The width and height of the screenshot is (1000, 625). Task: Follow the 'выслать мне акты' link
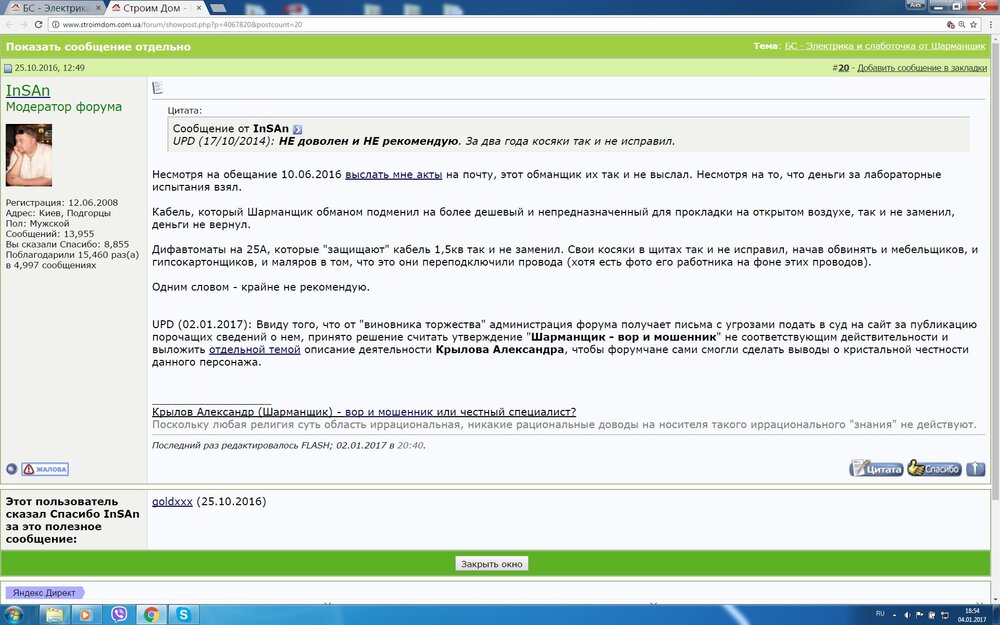click(x=393, y=174)
